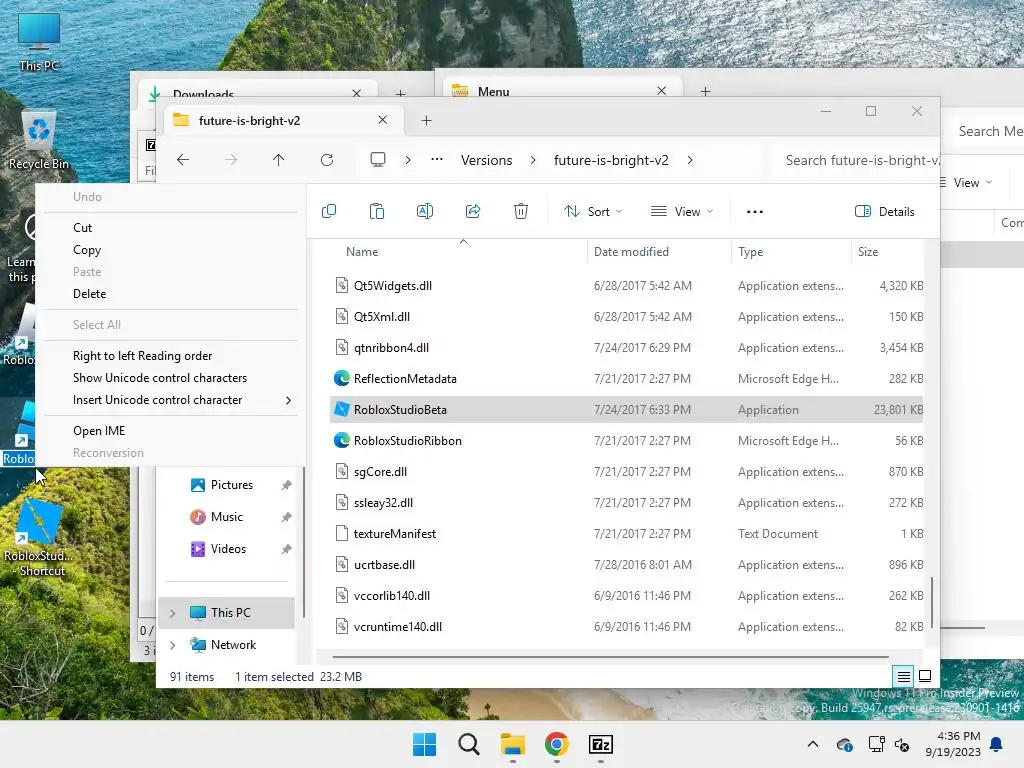This screenshot has width=1024, height=768.
Task: Add a new tab next to future-is-bright-v2
Action: click(426, 120)
